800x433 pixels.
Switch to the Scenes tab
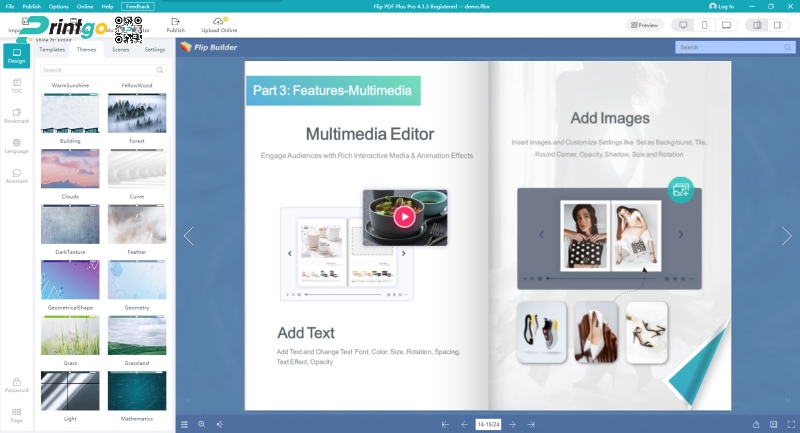pyautogui.click(x=120, y=49)
